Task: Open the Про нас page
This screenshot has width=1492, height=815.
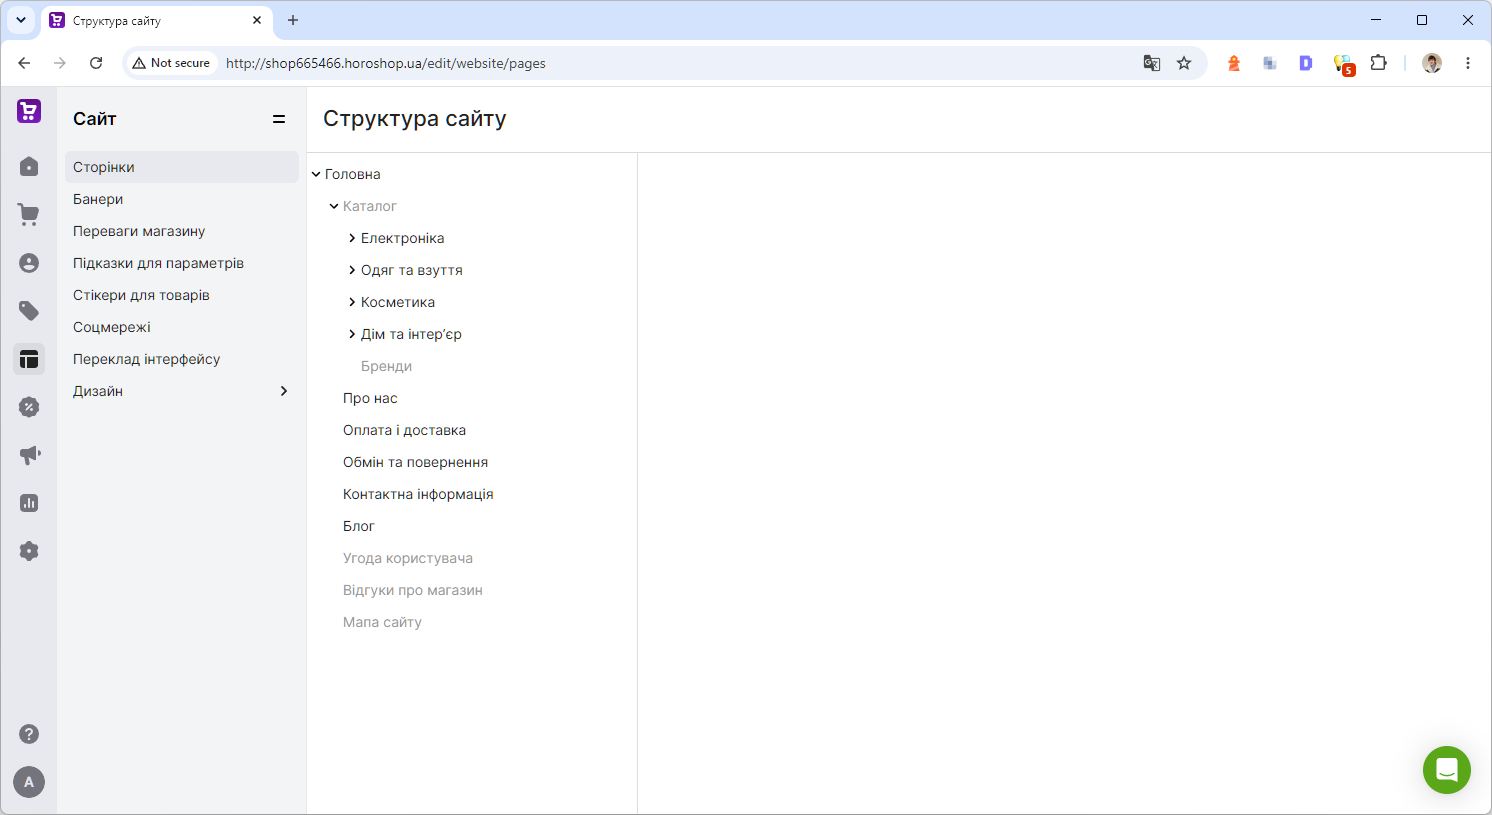Action: [x=370, y=398]
